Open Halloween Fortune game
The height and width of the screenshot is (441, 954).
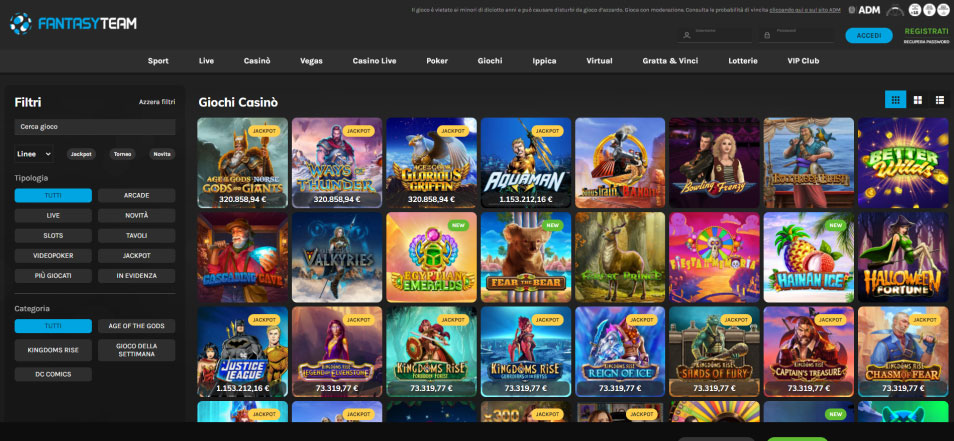click(x=903, y=257)
